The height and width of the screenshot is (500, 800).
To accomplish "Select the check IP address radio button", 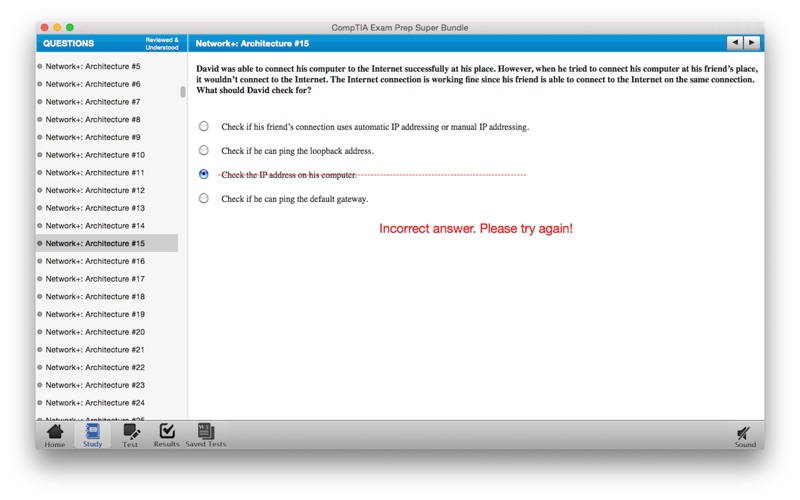I will 204,174.
